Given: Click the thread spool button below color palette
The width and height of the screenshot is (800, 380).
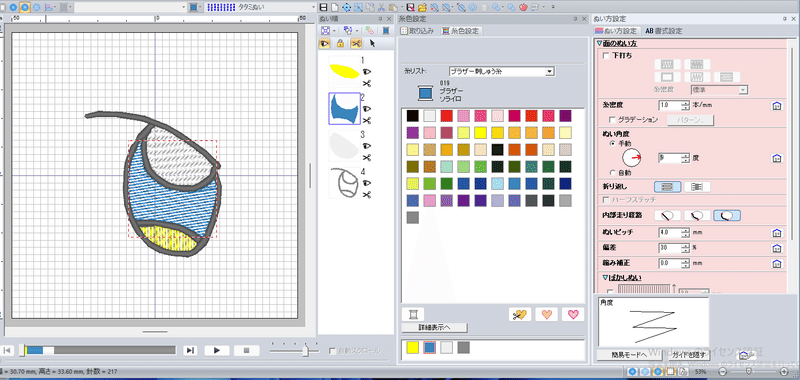Looking at the screenshot, I should (412, 314).
